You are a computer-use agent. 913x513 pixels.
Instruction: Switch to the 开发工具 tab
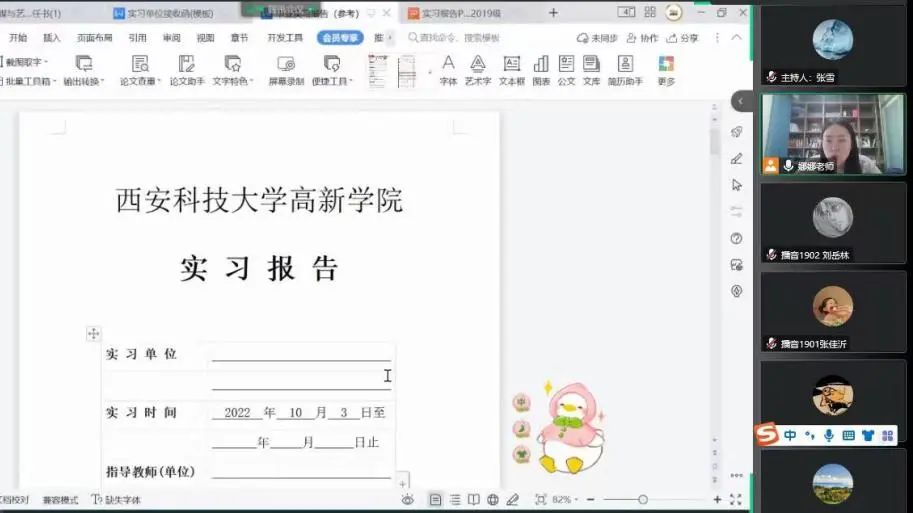(x=285, y=38)
